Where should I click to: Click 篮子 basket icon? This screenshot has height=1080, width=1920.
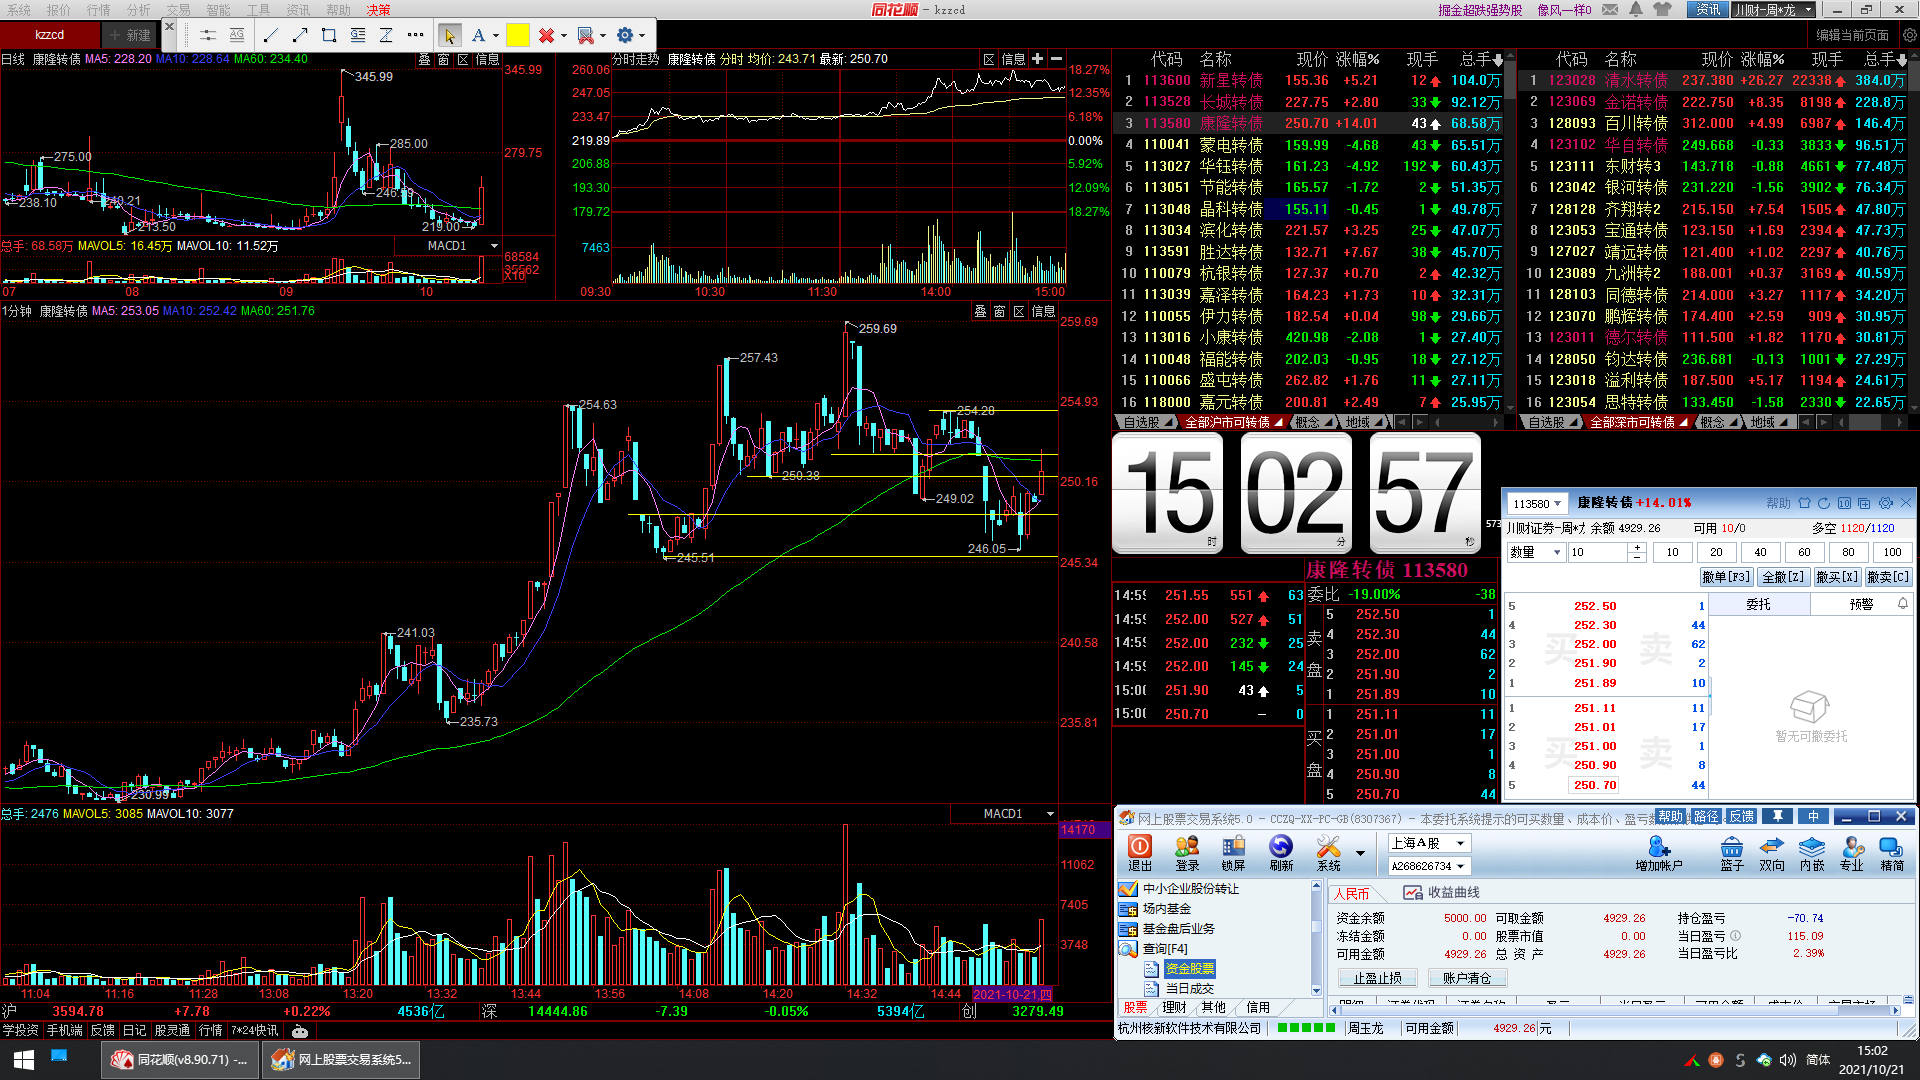[x=1732, y=853]
